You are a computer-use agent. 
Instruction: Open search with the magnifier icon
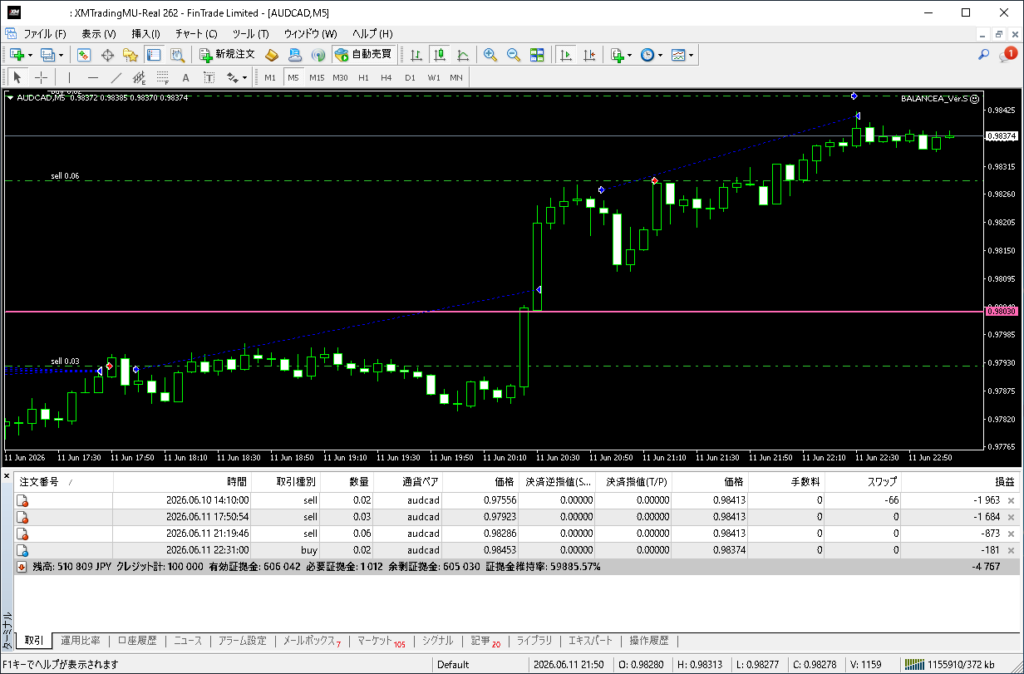[x=984, y=55]
